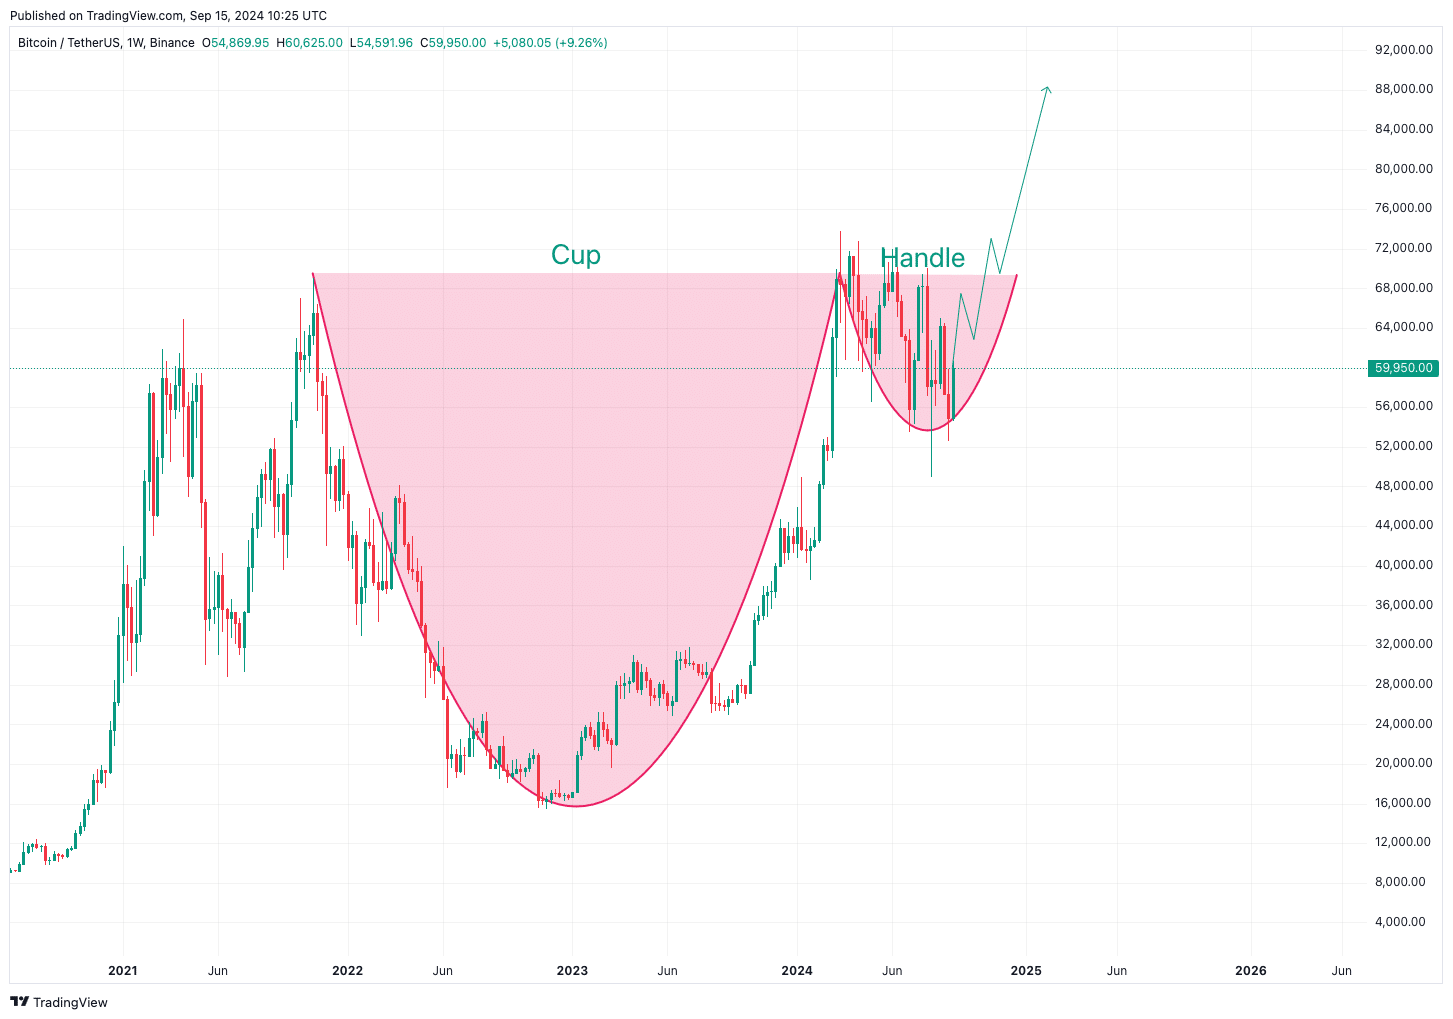Click the 44,000.00 price axis label
The width and height of the screenshot is (1453, 1019).
tap(1404, 525)
